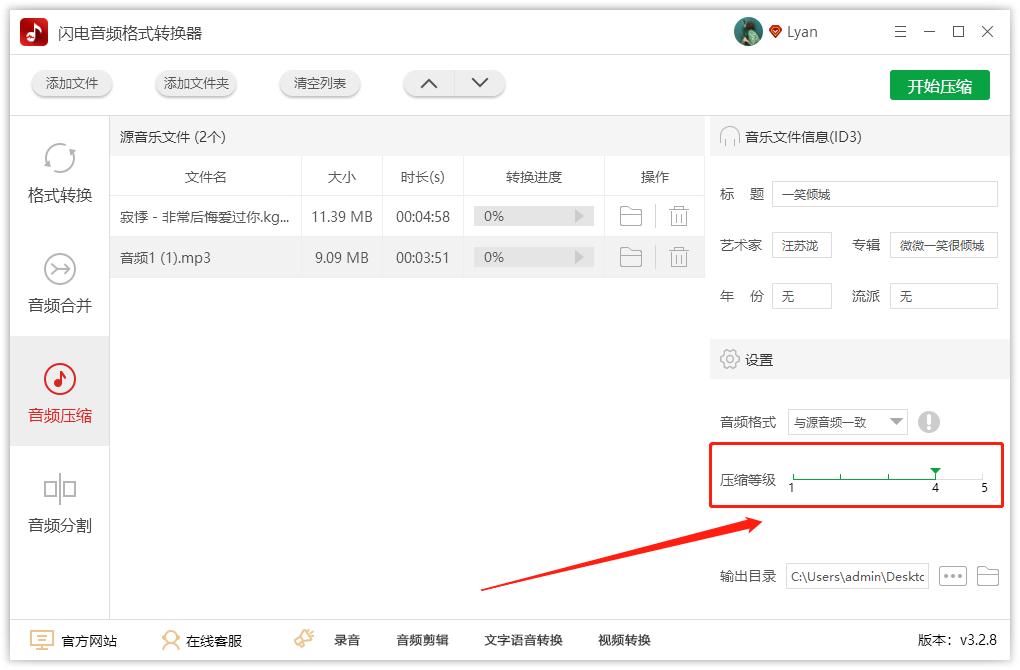Open the hamburger menu near window controls
Viewport: 1020px width, 670px height.
(x=899, y=31)
